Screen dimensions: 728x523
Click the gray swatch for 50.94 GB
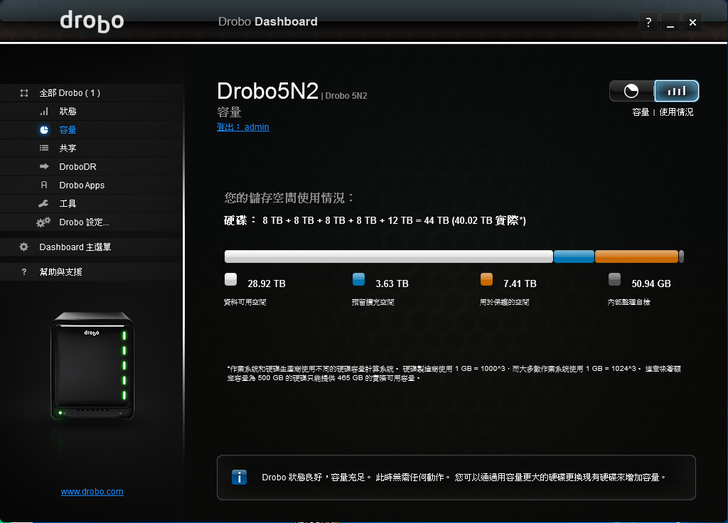click(614, 279)
